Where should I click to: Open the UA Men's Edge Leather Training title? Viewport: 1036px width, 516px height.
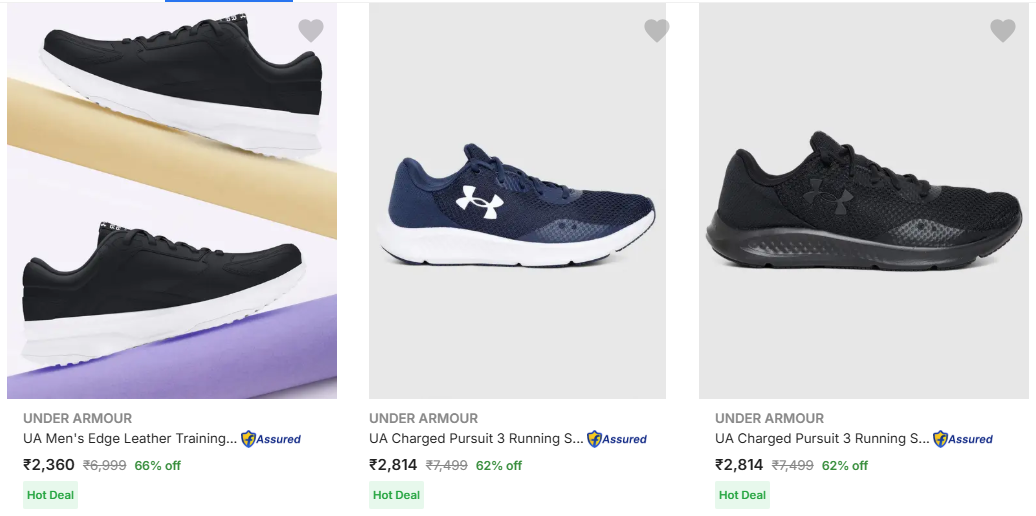point(130,438)
